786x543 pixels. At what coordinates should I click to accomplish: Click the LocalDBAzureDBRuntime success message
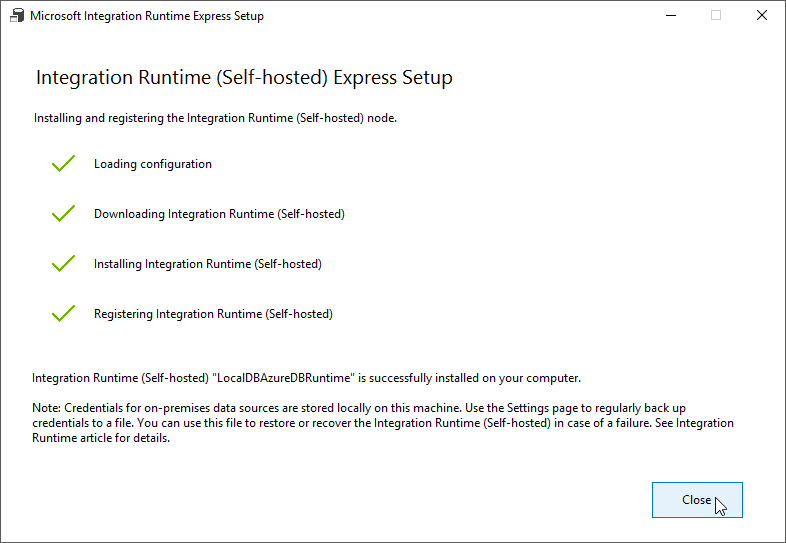pyautogui.click(x=306, y=378)
